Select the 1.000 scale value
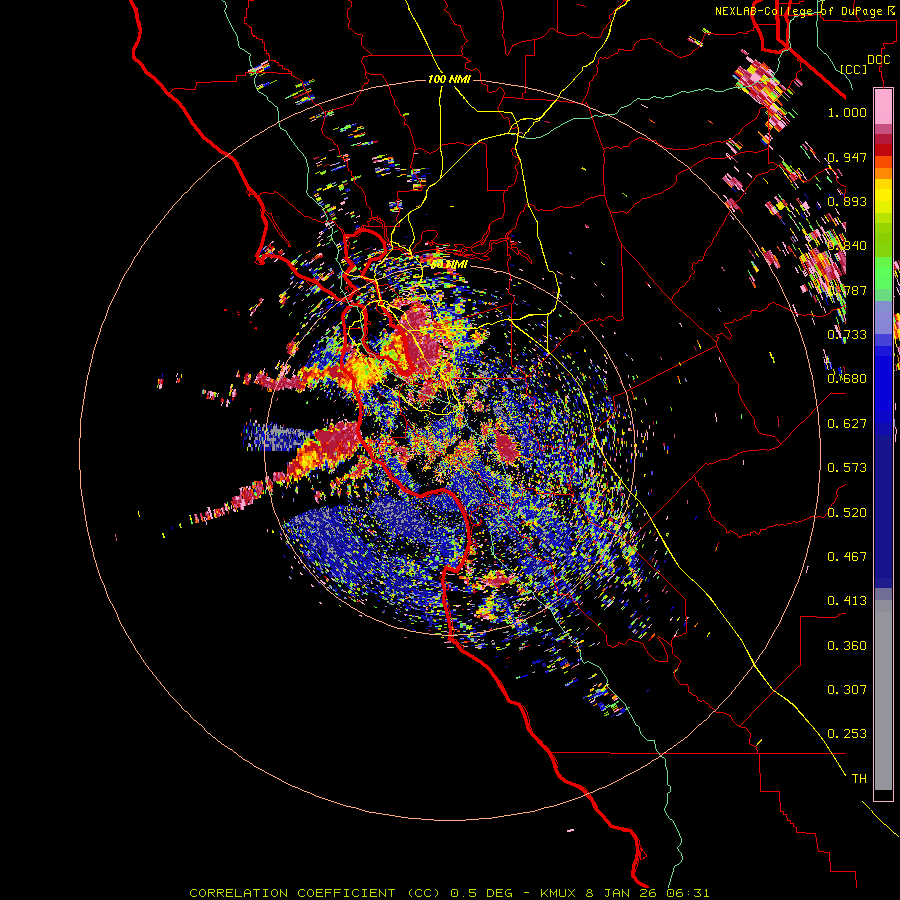 point(847,112)
